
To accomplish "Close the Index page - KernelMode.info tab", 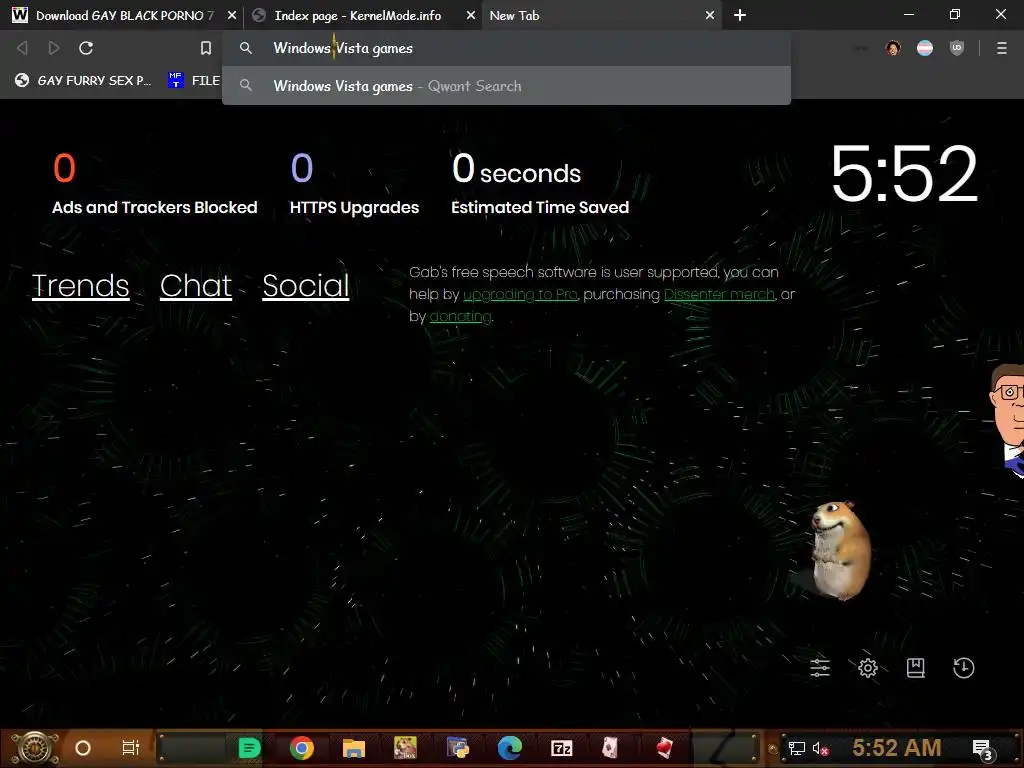I will [471, 15].
